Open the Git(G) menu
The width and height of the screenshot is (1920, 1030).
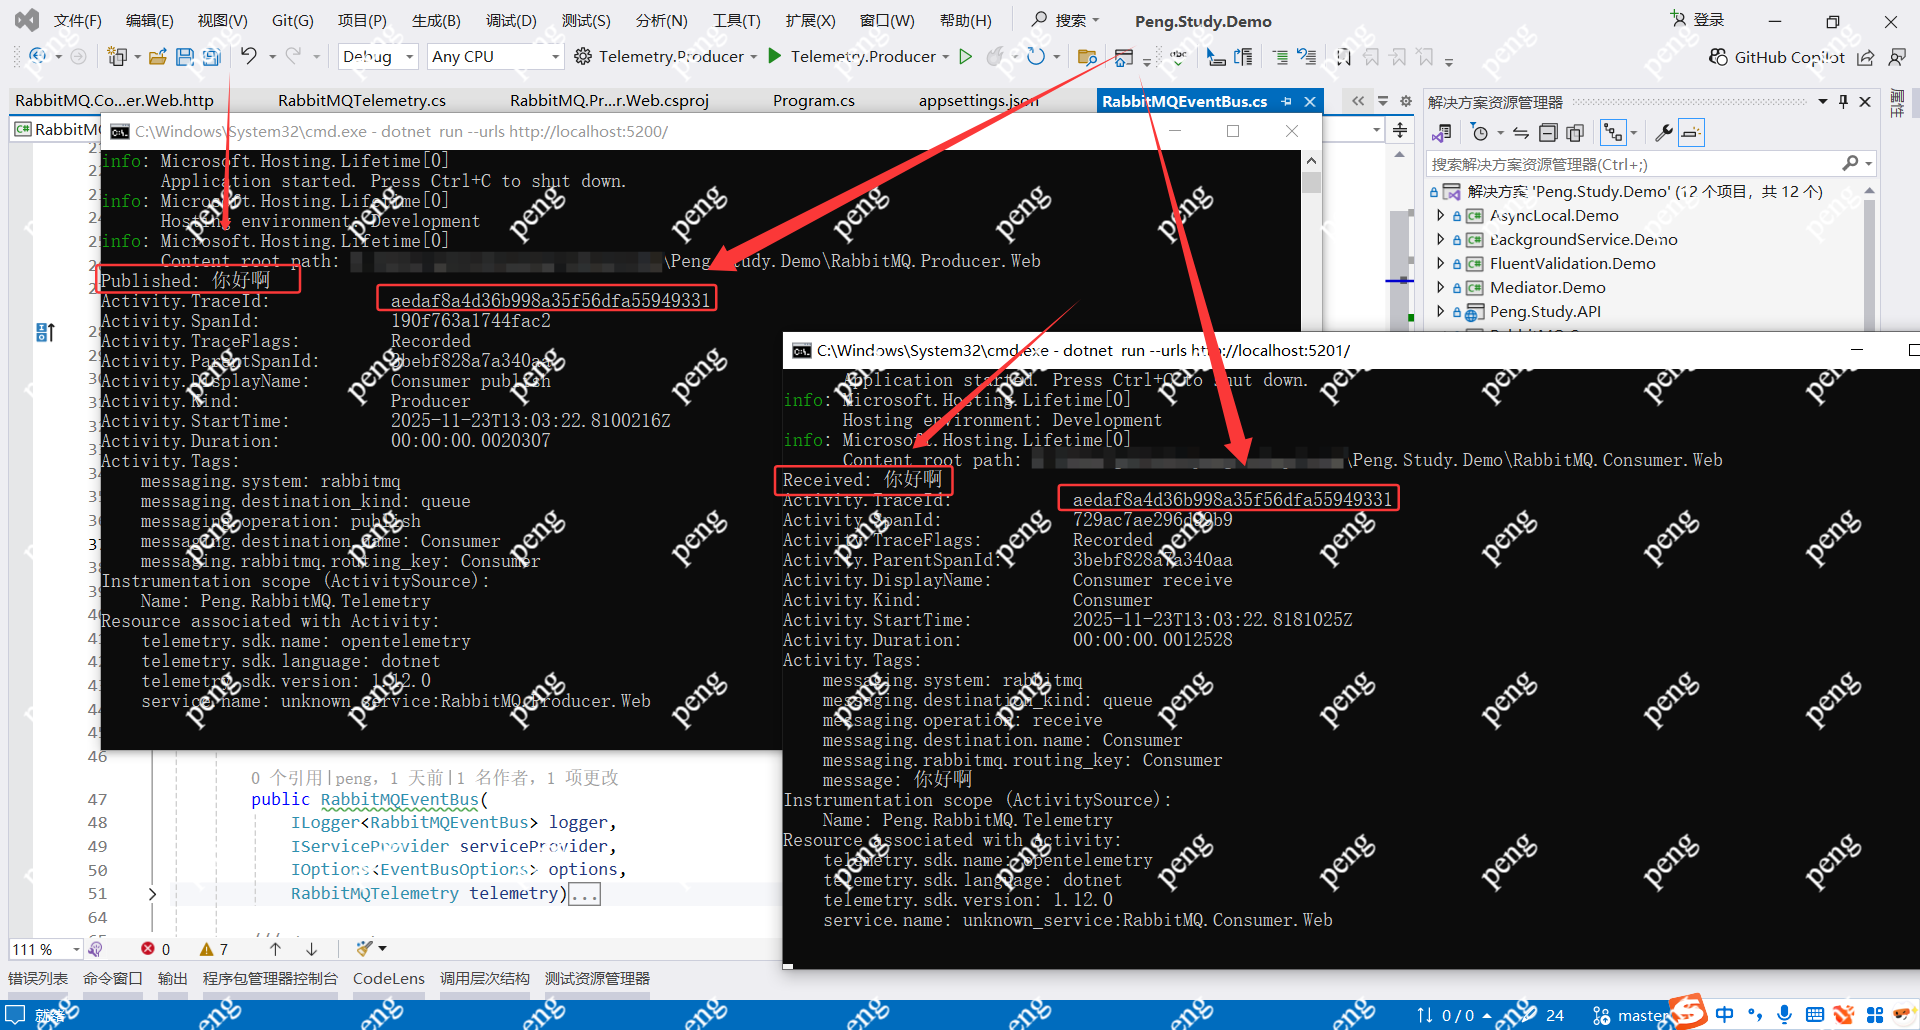(x=292, y=20)
